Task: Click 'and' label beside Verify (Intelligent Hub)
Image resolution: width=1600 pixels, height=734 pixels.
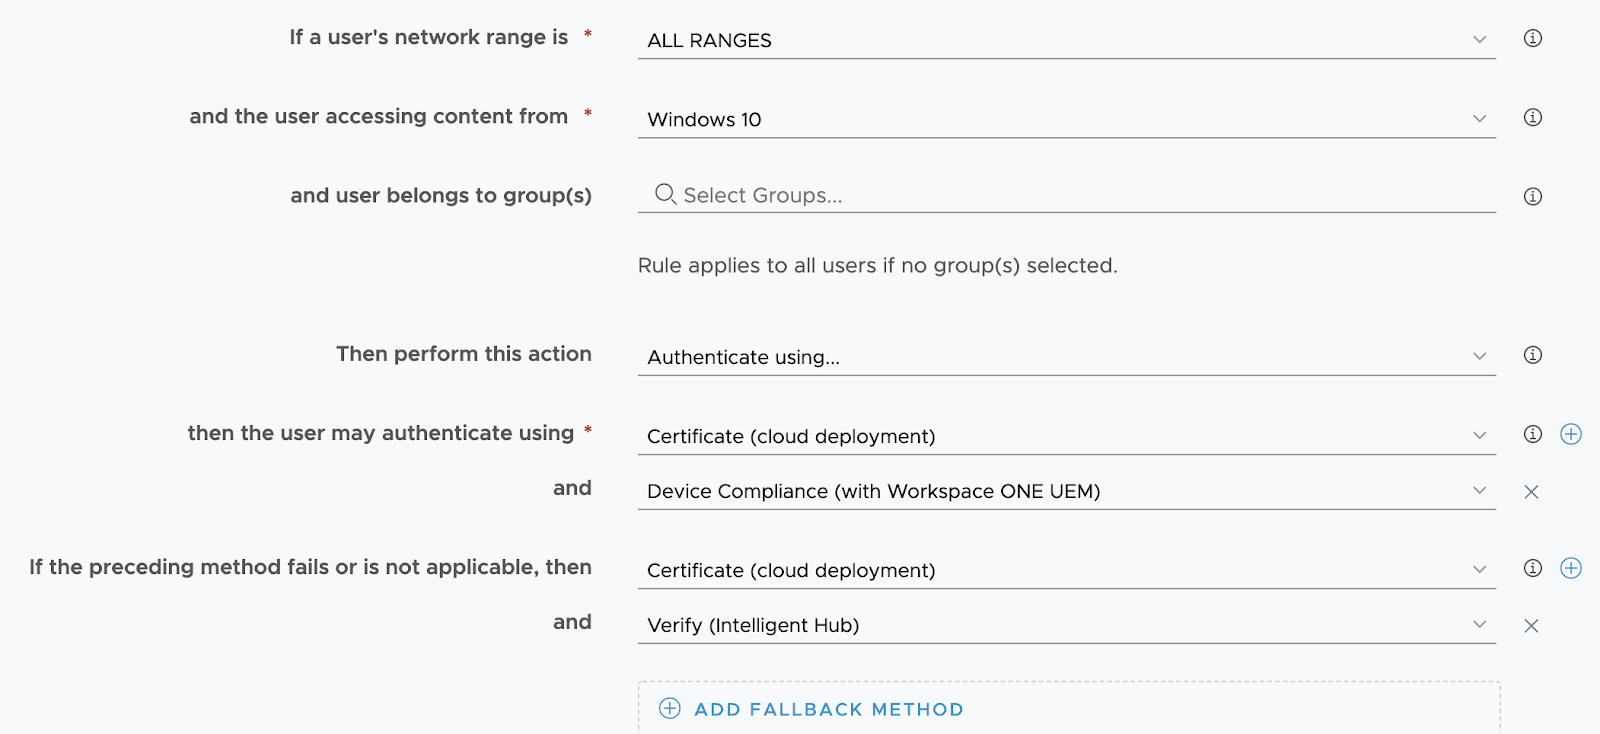Action: pyautogui.click(x=572, y=622)
